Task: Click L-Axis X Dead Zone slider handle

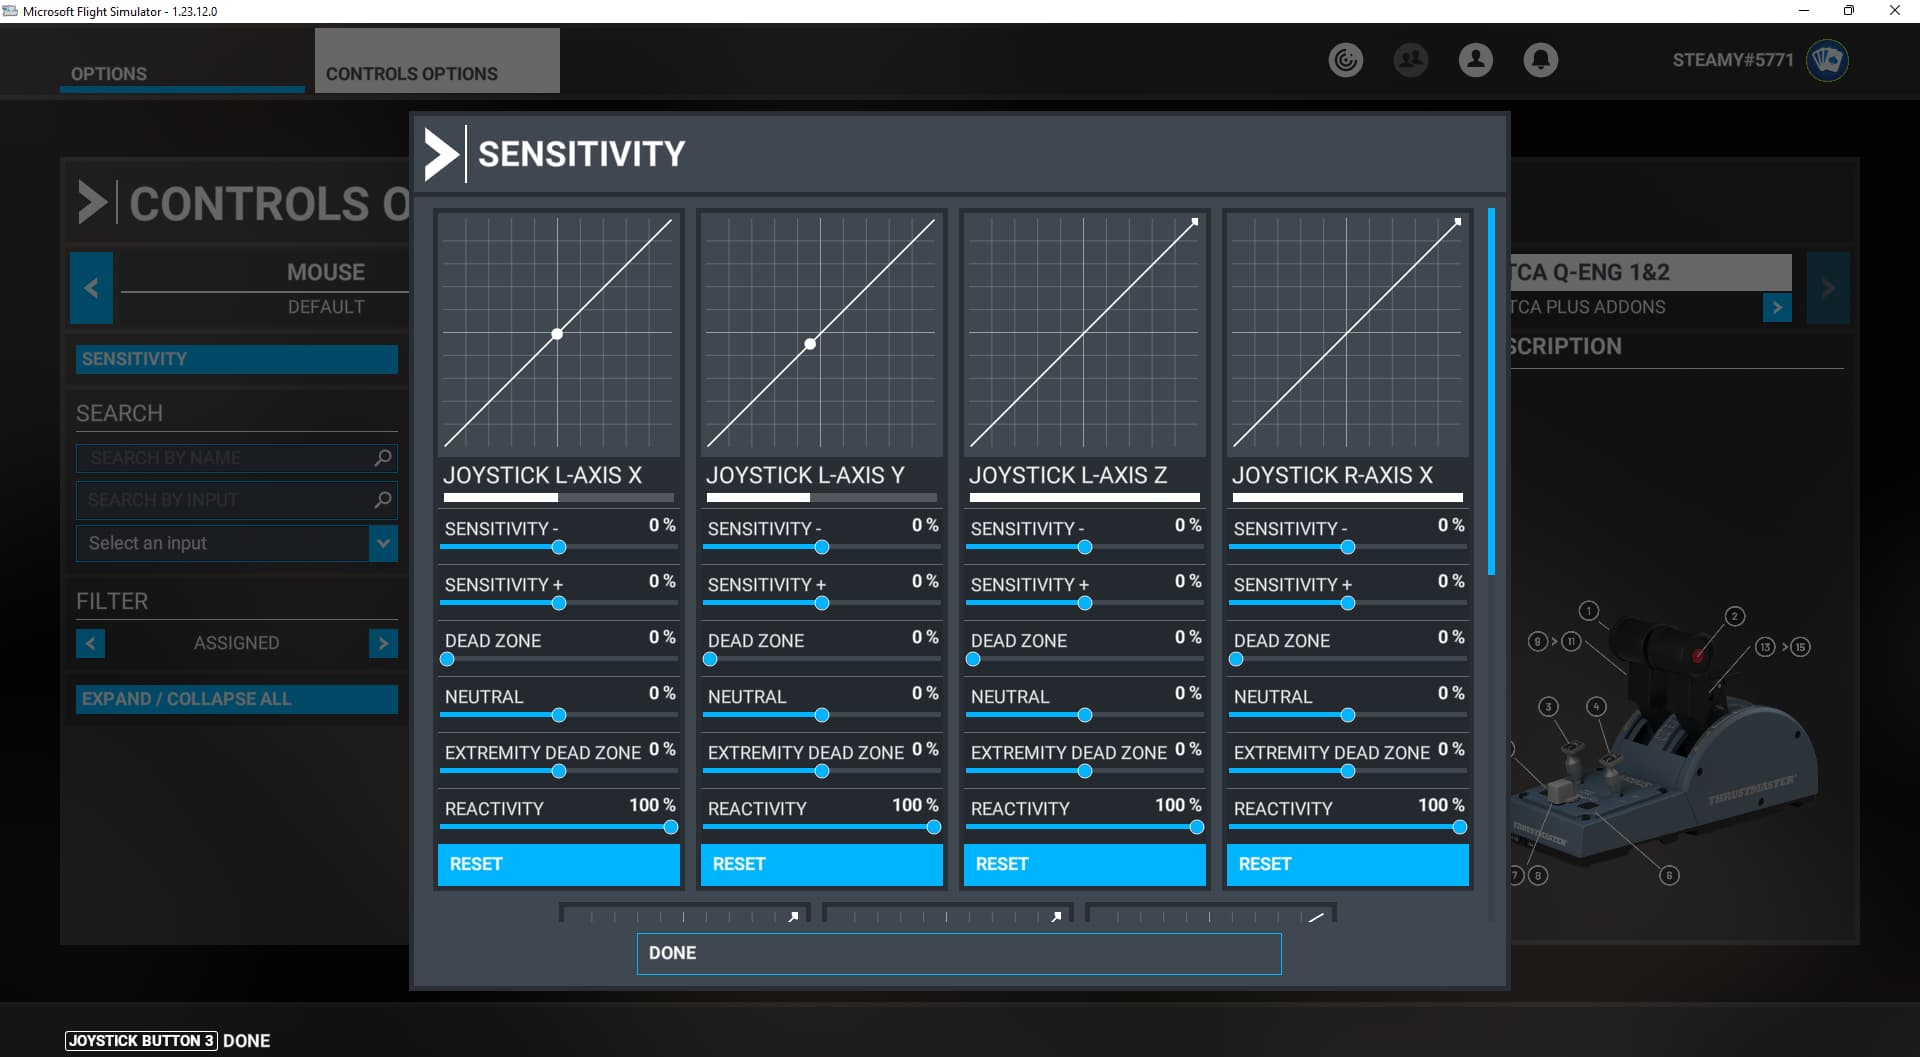Action: 447,659
